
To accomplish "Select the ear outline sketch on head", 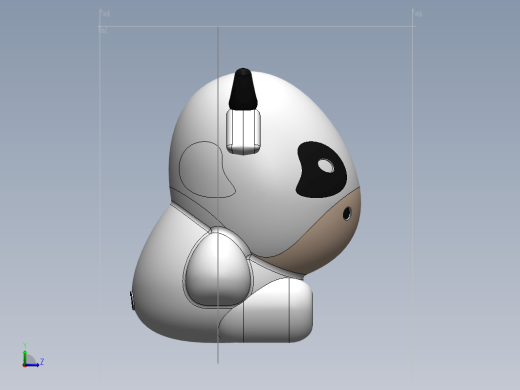I will click(207, 169).
